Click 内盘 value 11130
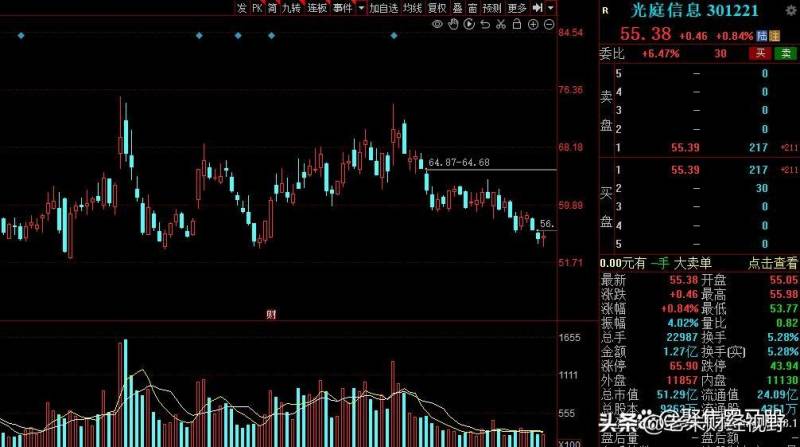The width and height of the screenshot is (800, 447). pos(783,380)
